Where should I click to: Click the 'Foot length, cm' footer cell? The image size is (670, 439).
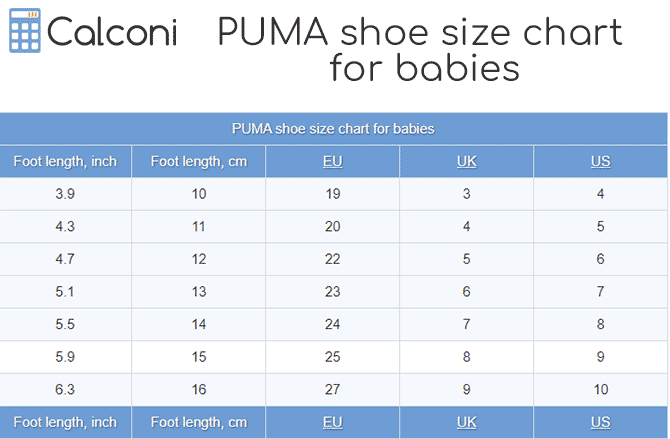point(199,422)
